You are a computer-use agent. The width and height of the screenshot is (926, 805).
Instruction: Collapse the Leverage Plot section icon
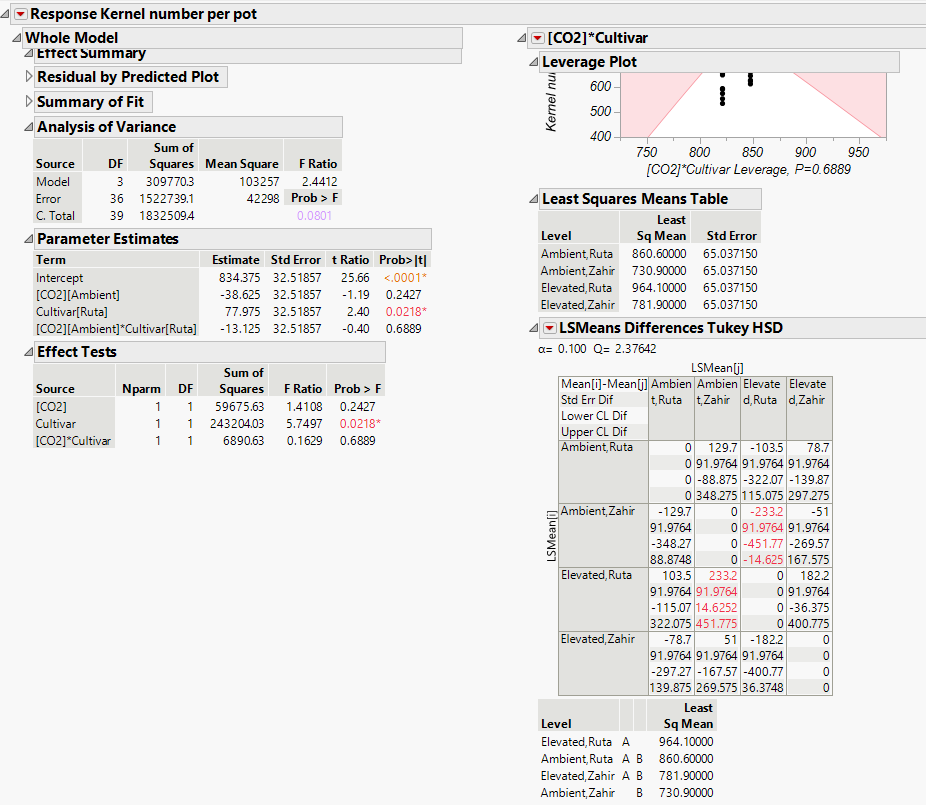[x=533, y=62]
